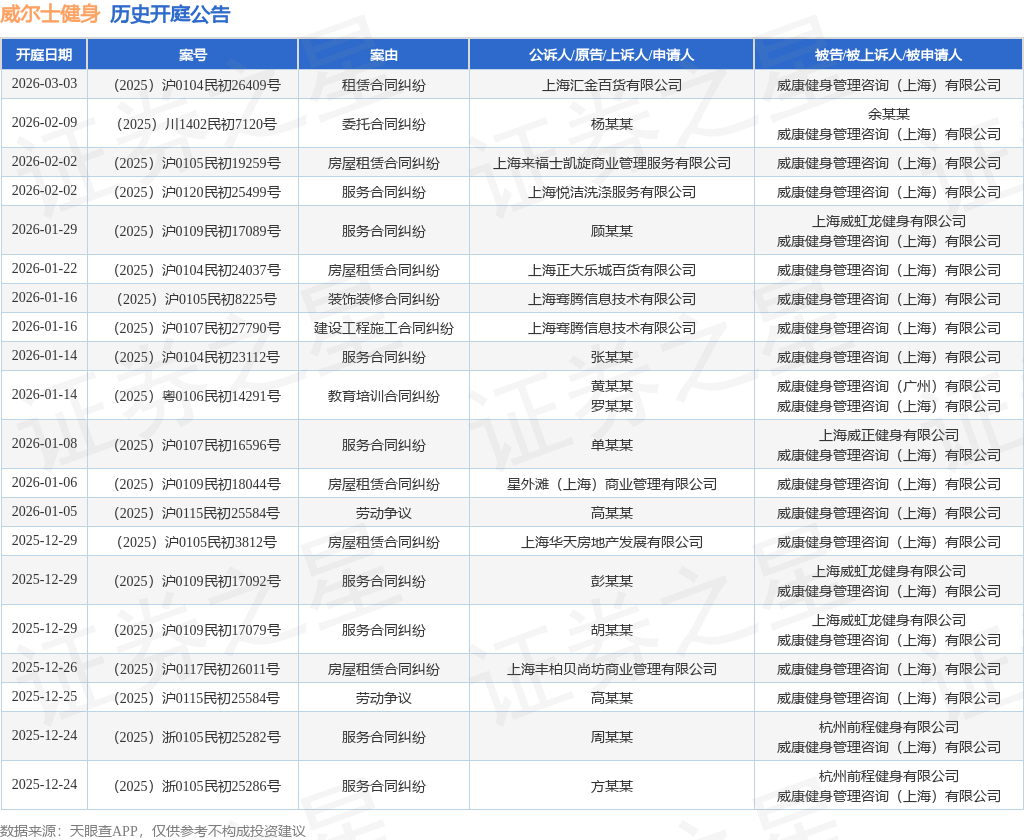
Task: Select the 被告/被上诉人/被申请人 column header
Action: [x=888, y=55]
